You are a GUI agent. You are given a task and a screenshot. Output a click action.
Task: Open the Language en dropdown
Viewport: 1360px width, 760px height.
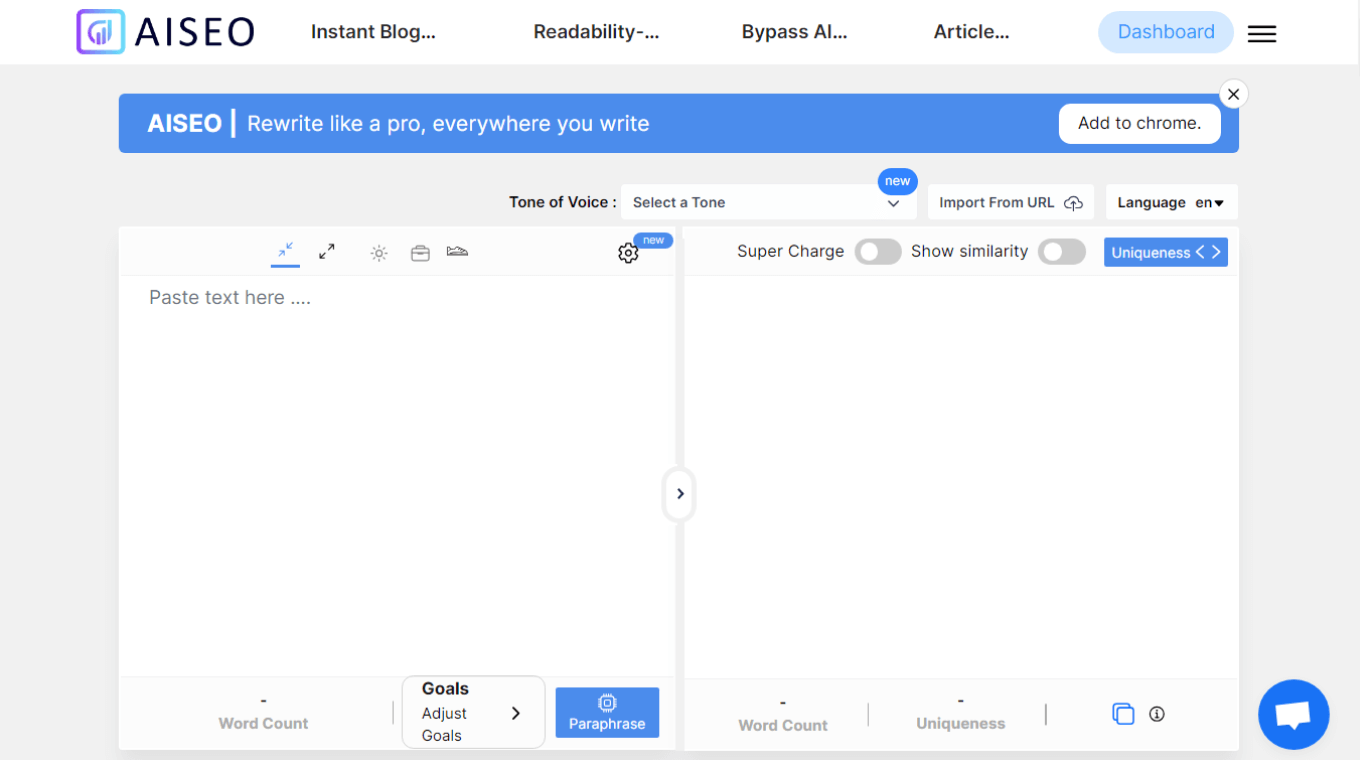pyautogui.click(x=1171, y=202)
